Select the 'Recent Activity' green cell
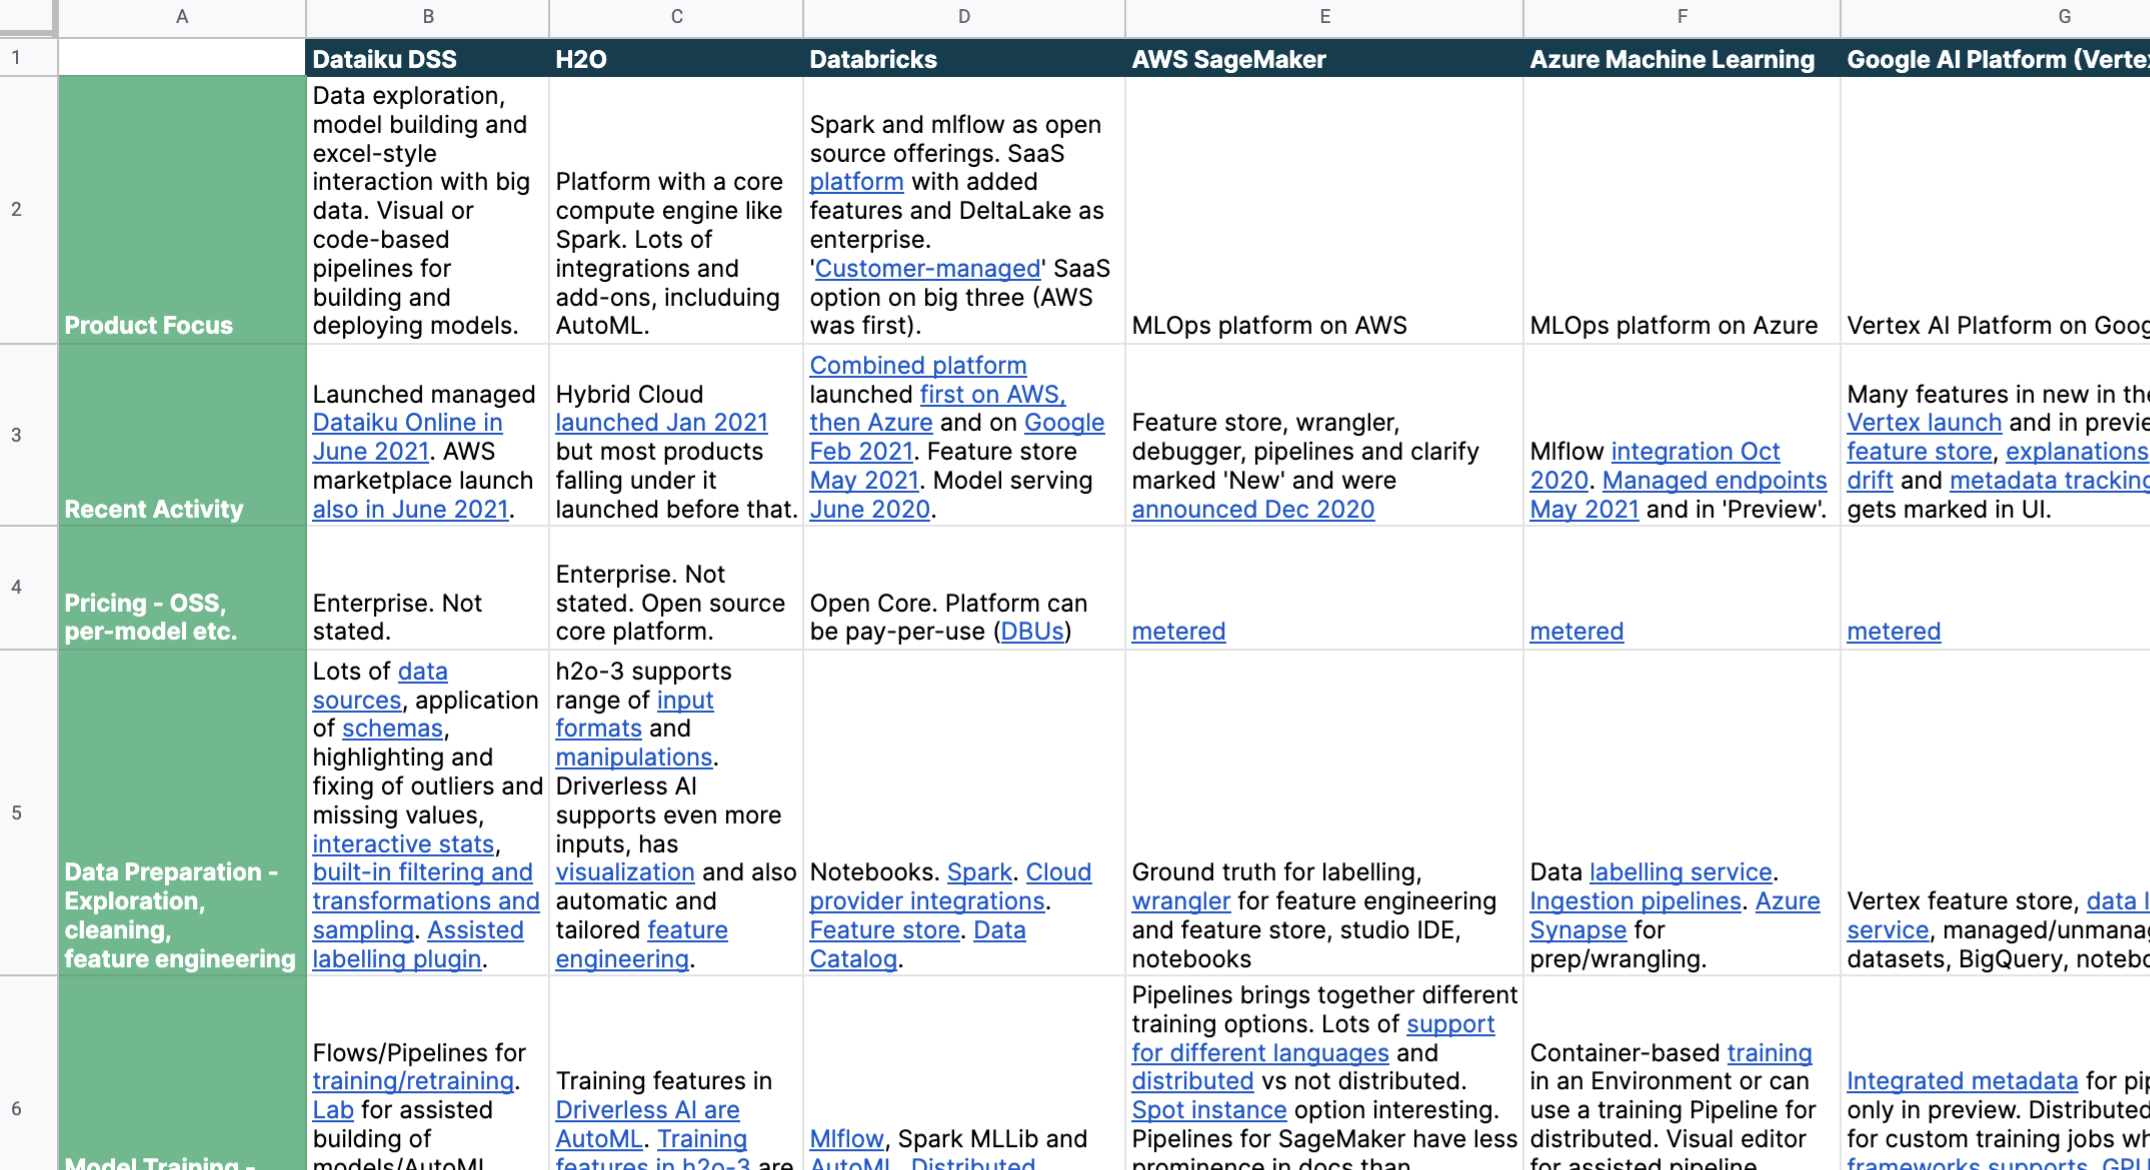Screen dimensions: 2150x1170 point(182,436)
